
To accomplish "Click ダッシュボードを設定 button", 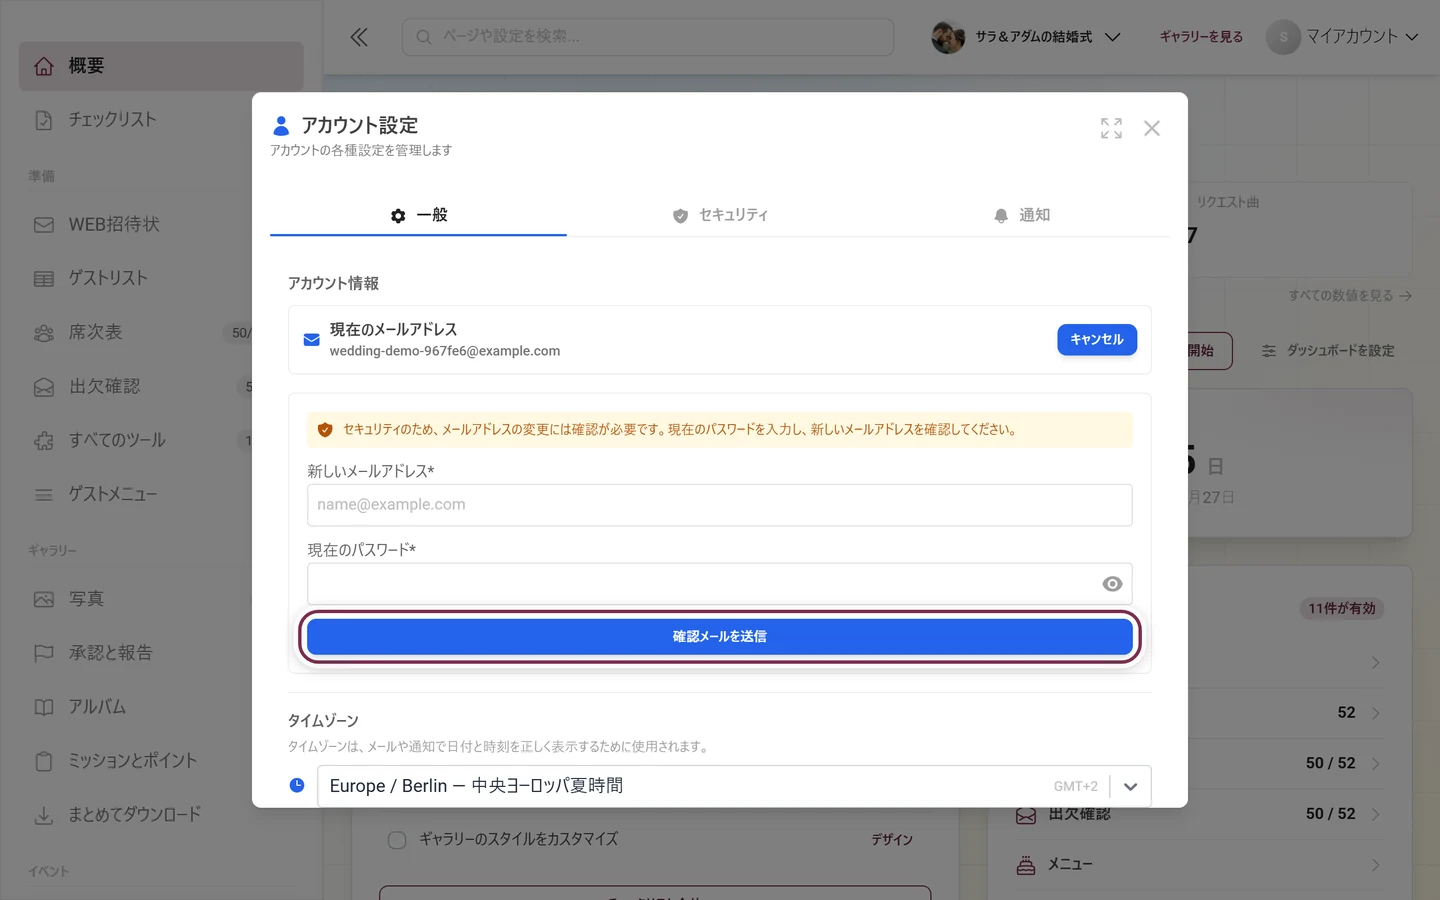I will (1328, 351).
